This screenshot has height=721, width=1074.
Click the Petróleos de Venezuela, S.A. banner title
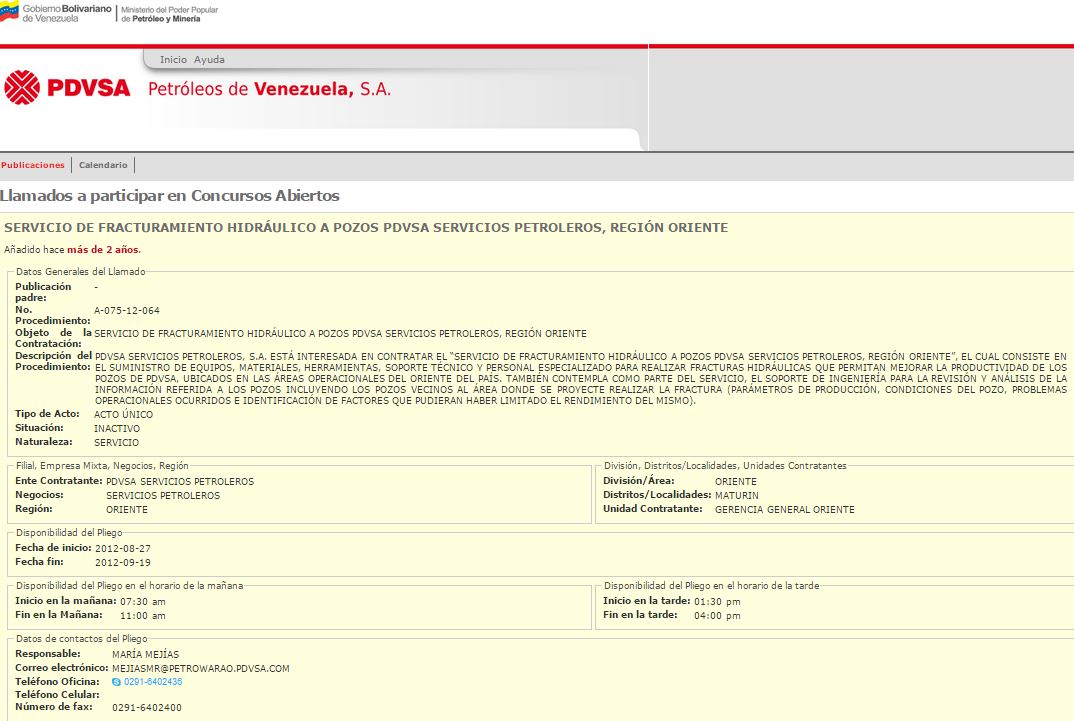269,89
